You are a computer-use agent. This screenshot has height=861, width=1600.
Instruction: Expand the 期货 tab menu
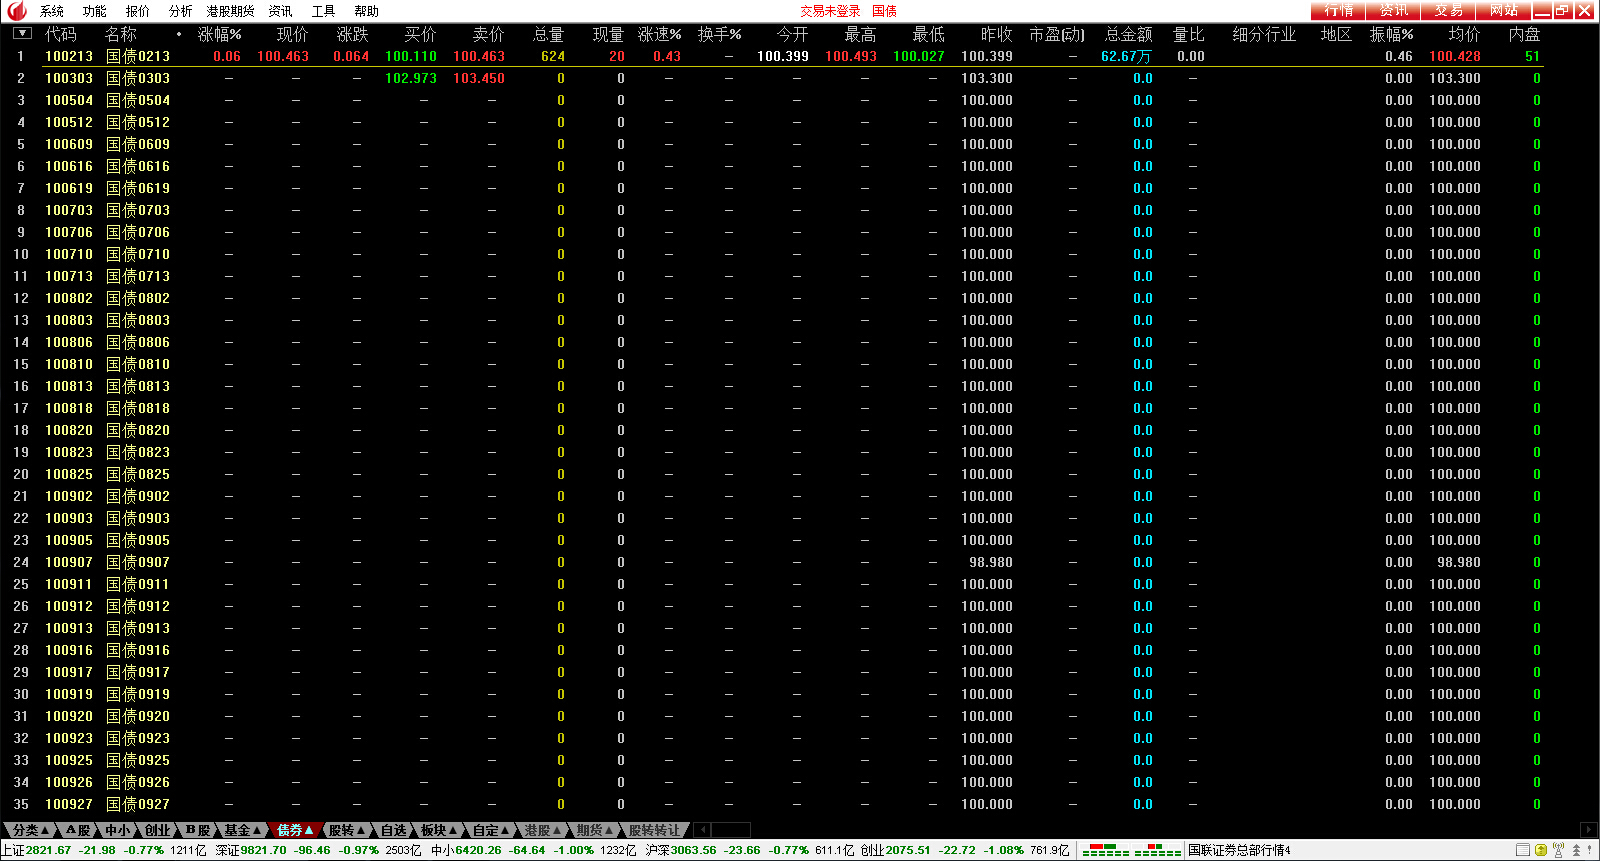tap(594, 830)
